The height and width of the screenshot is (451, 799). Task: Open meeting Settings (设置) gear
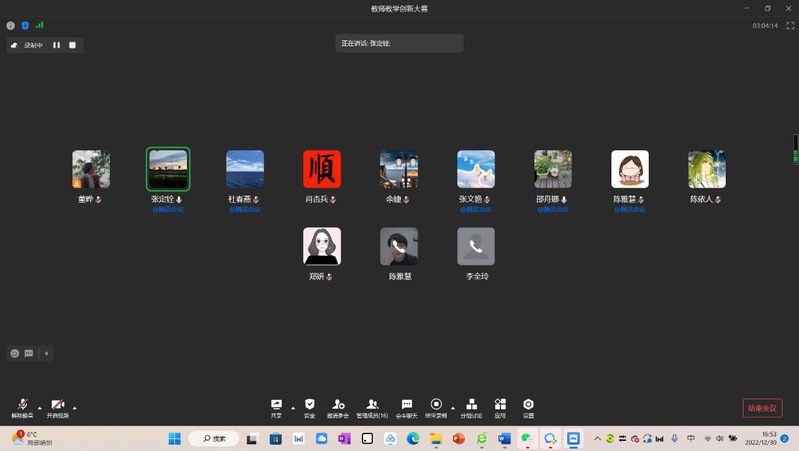click(528, 406)
